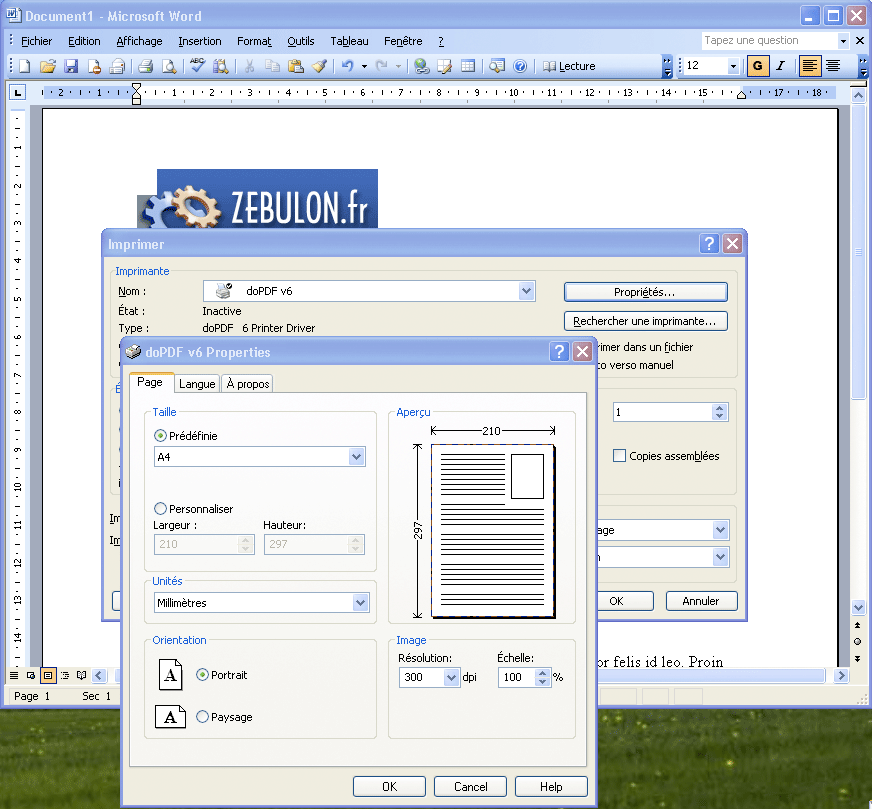Click the Lecture reading mode button

click(569, 66)
